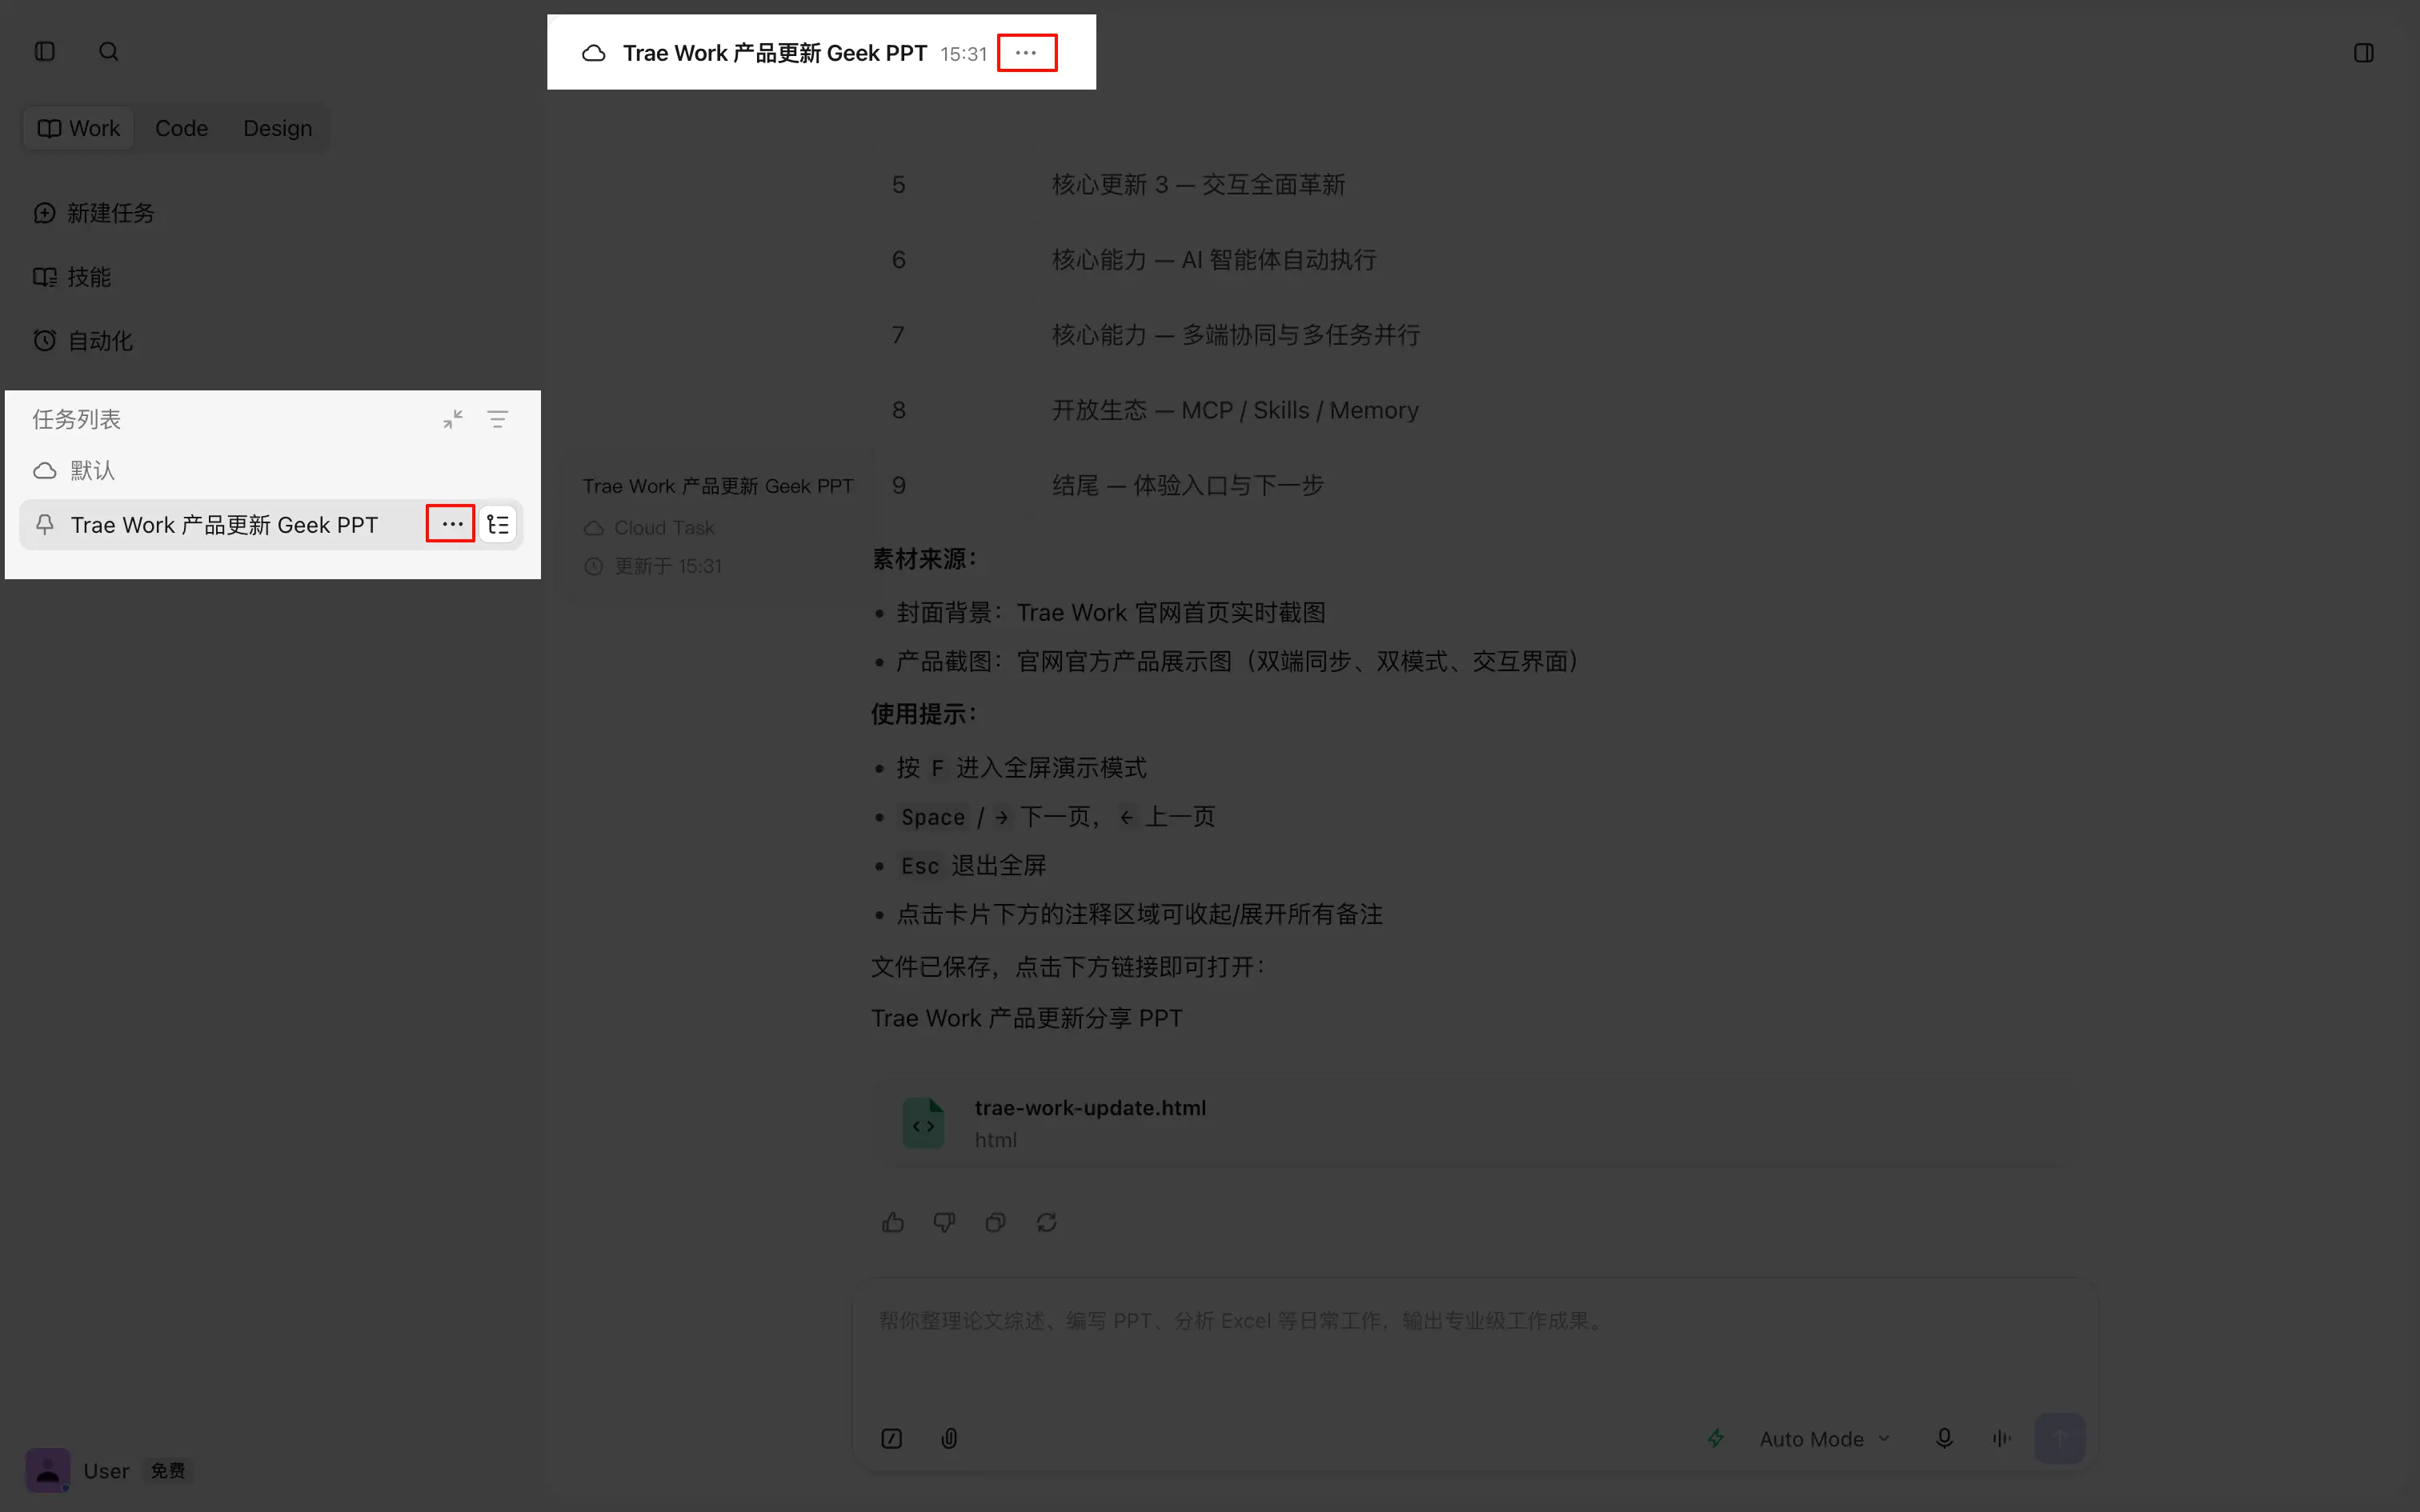Viewport: 2420px width, 1512px height.
Task: Click the 素材来源 heading
Action: coord(924,559)
